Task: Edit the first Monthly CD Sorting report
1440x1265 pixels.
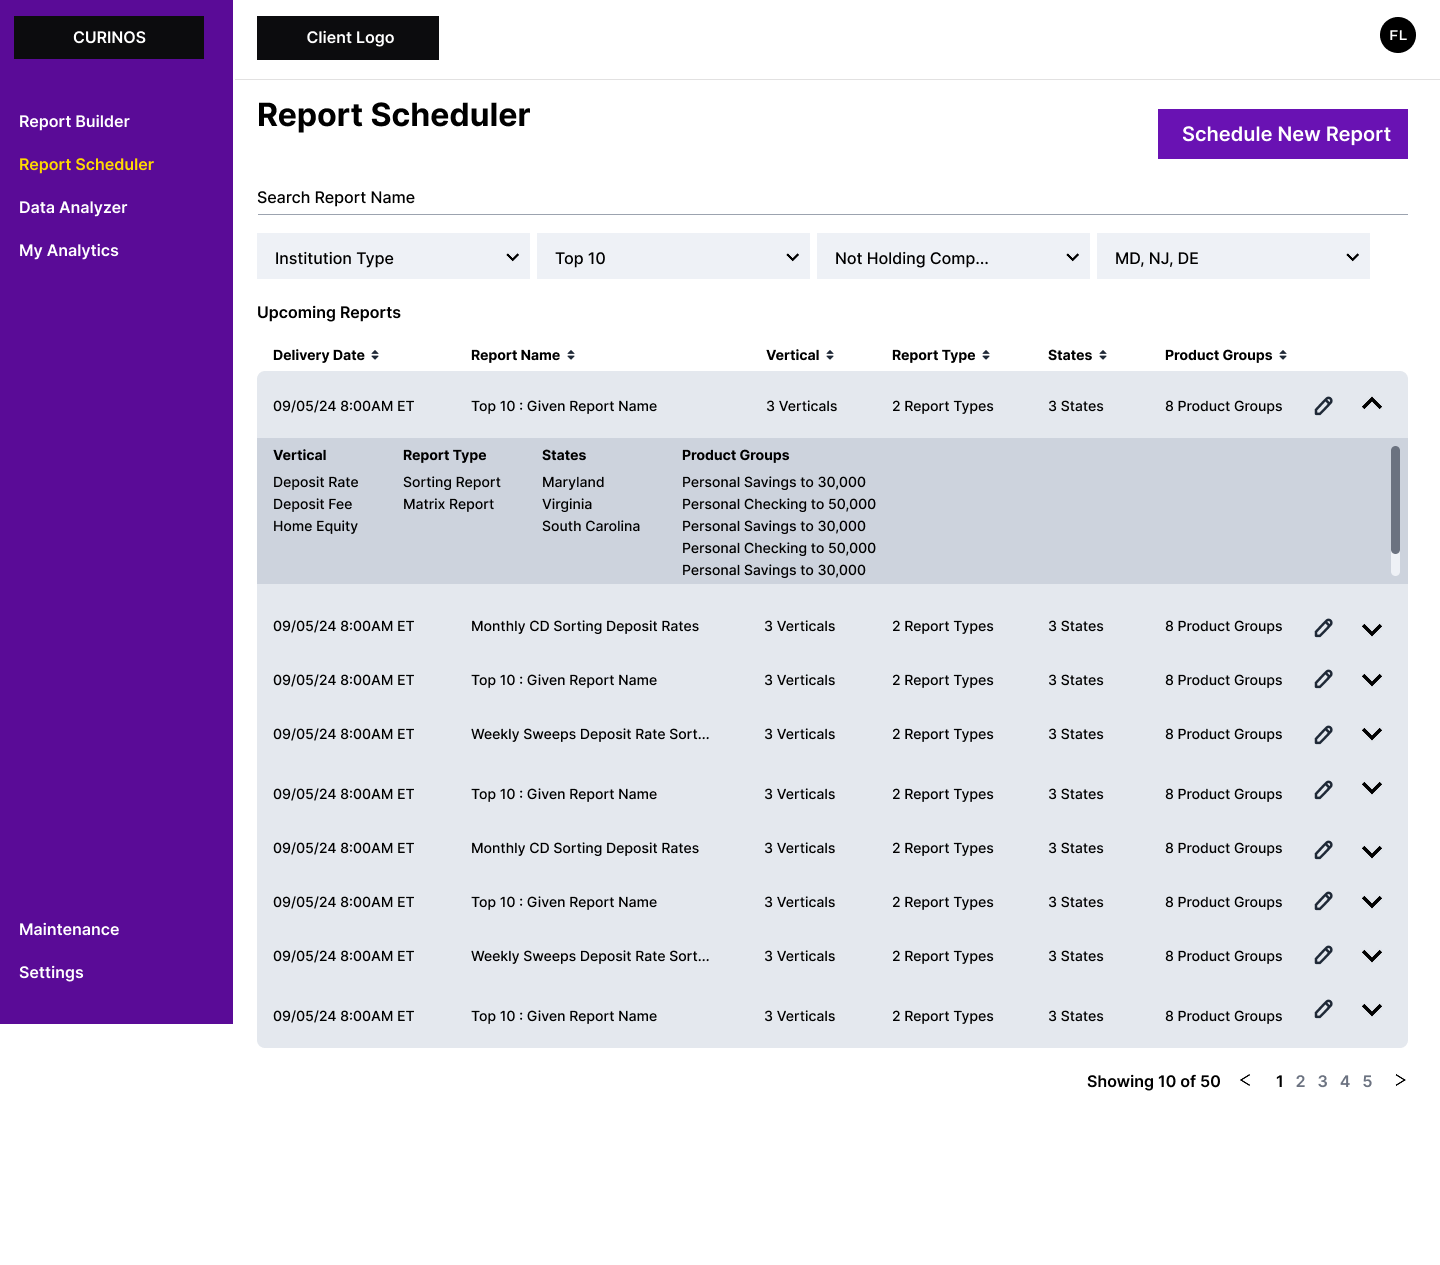Action: click(x=1323, y=628)
